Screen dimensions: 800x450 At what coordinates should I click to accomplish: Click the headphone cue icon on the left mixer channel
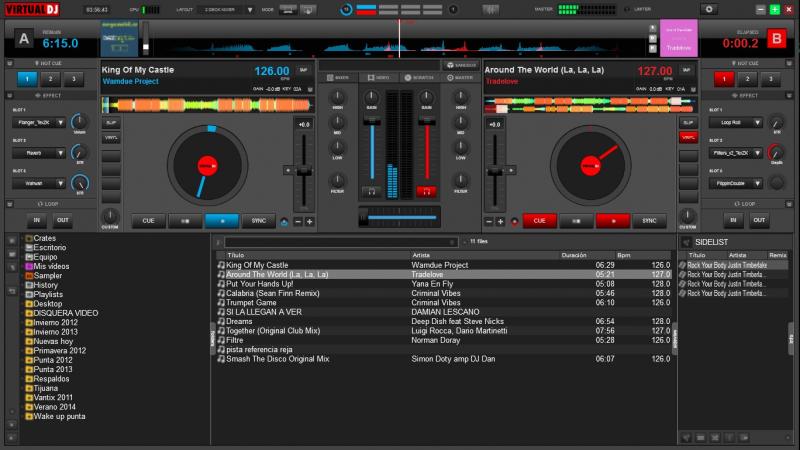[371, 190]
